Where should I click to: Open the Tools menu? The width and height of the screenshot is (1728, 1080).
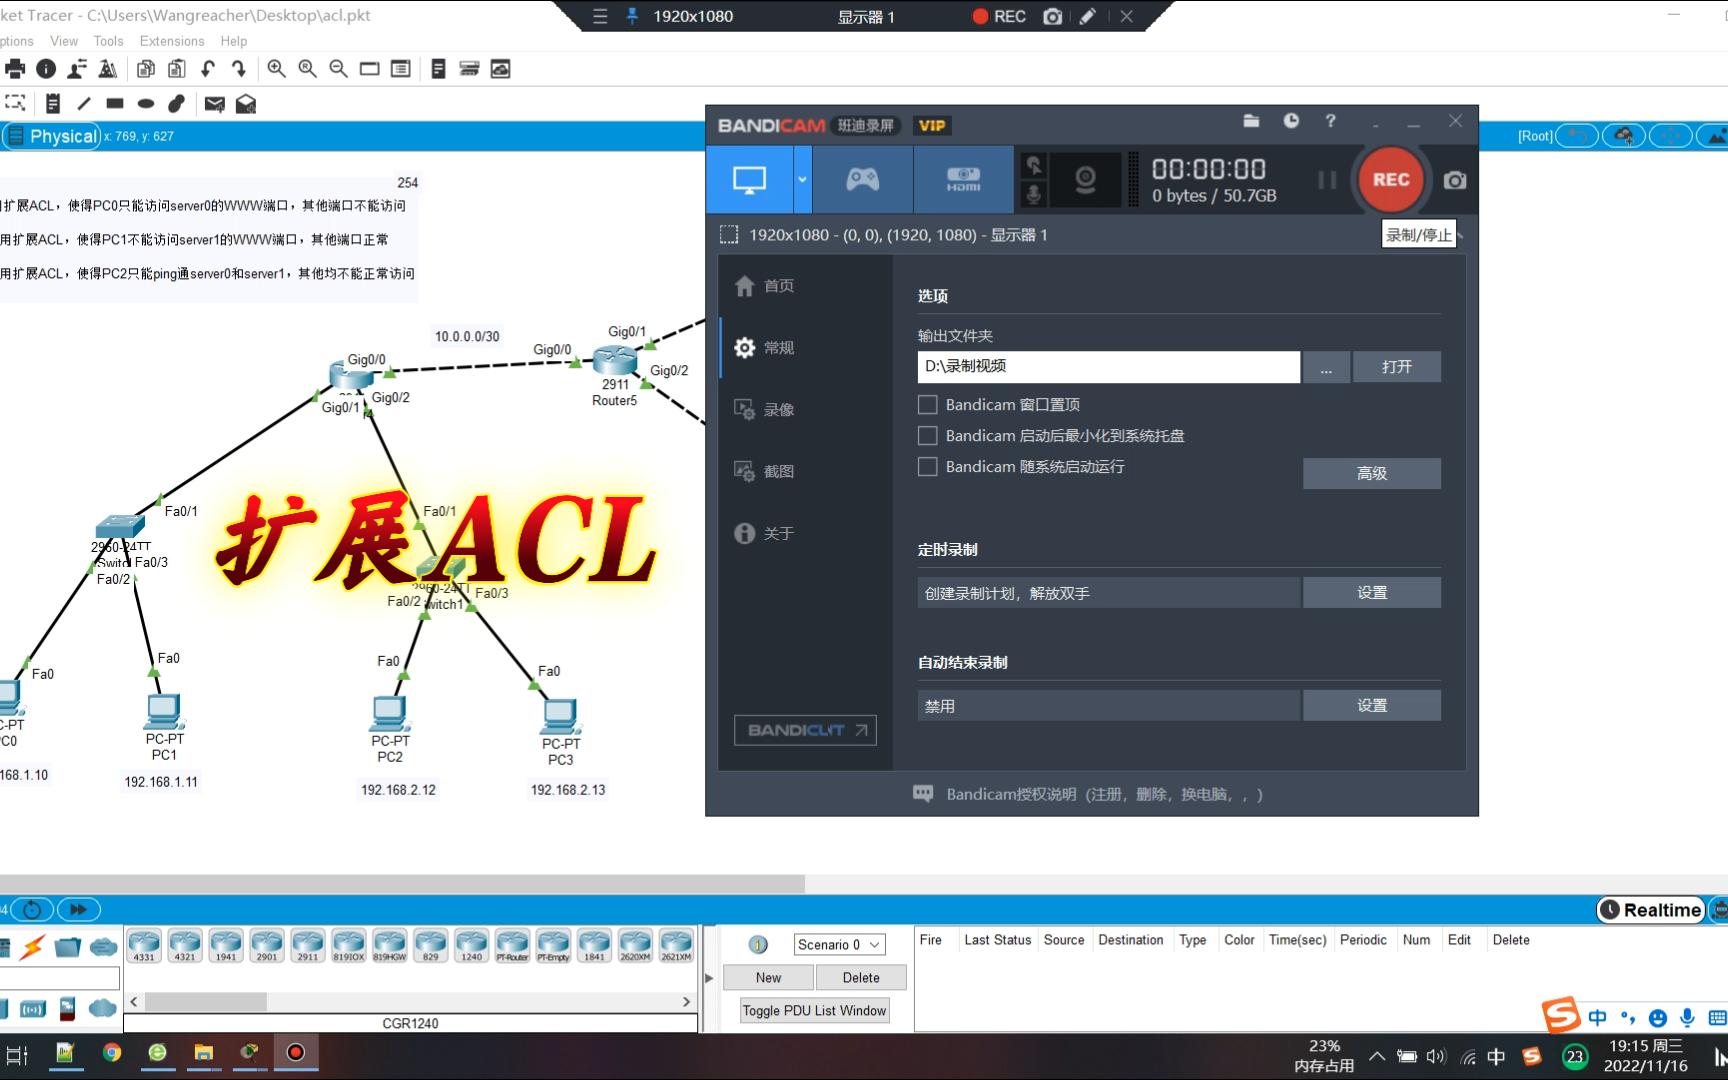108,41
